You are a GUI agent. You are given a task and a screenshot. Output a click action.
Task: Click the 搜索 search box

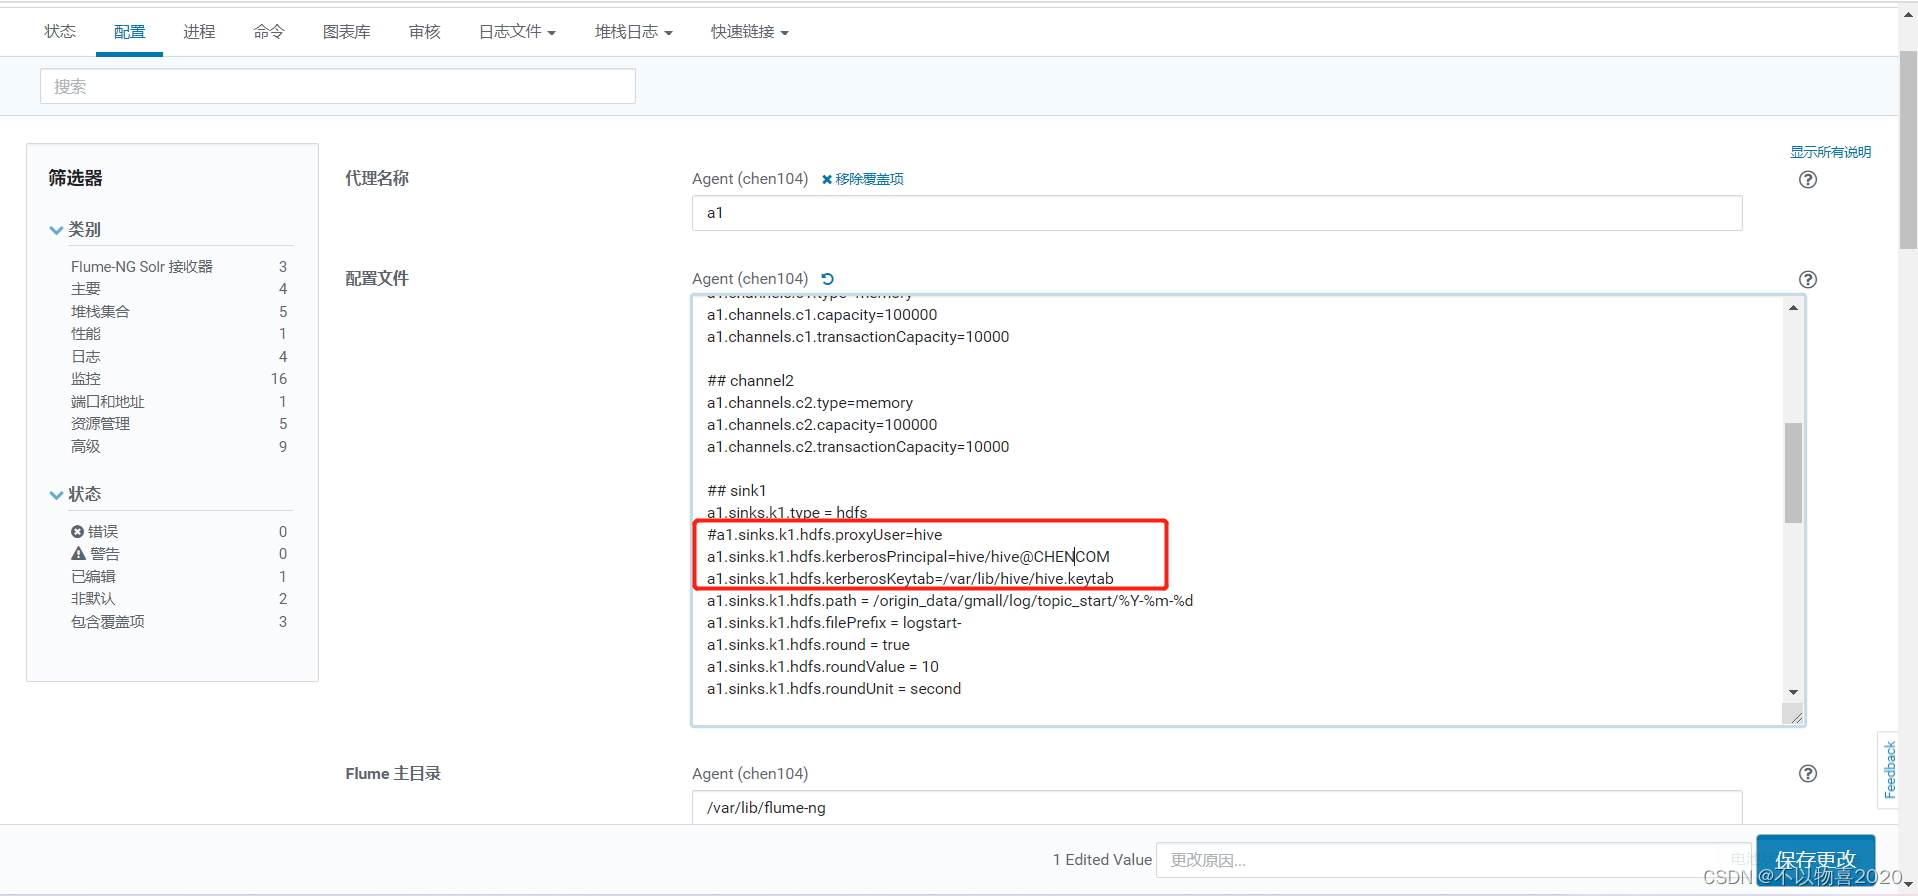click(x=338, y=86)
